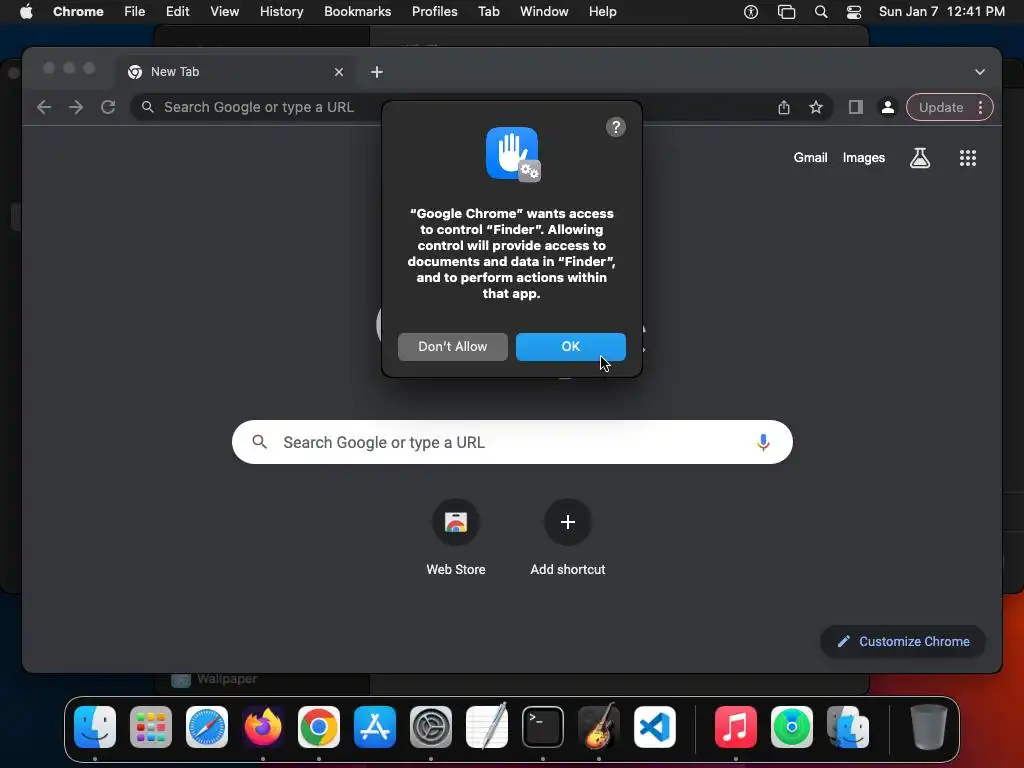Viewport: 1024px width, 768px height.
Task: Open TextEdit from the Dock
Action: point(487,727)
